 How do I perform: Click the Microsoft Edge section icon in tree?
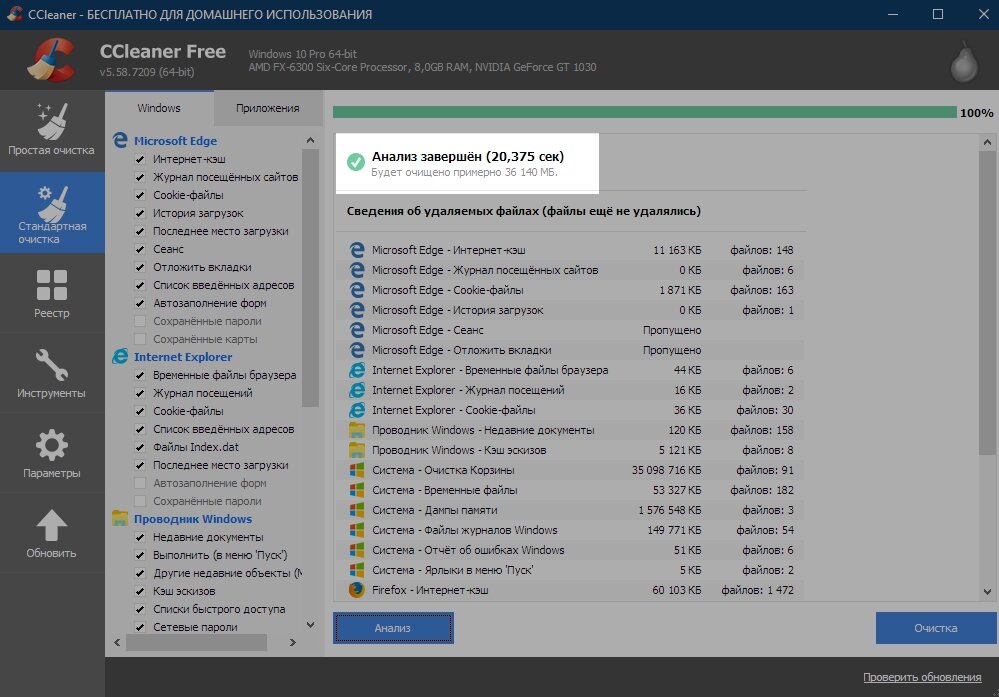[x=120, y=140]
